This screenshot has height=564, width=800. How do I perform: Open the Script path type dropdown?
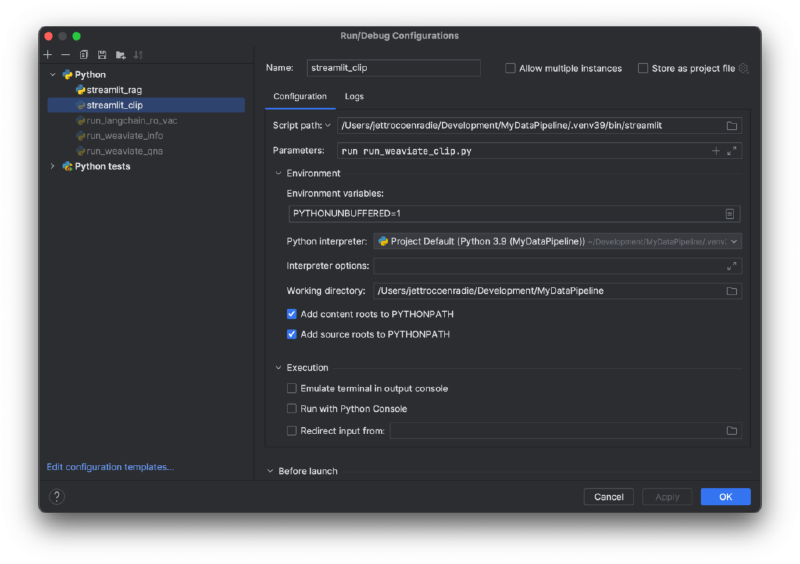click(x=328, y=126)
